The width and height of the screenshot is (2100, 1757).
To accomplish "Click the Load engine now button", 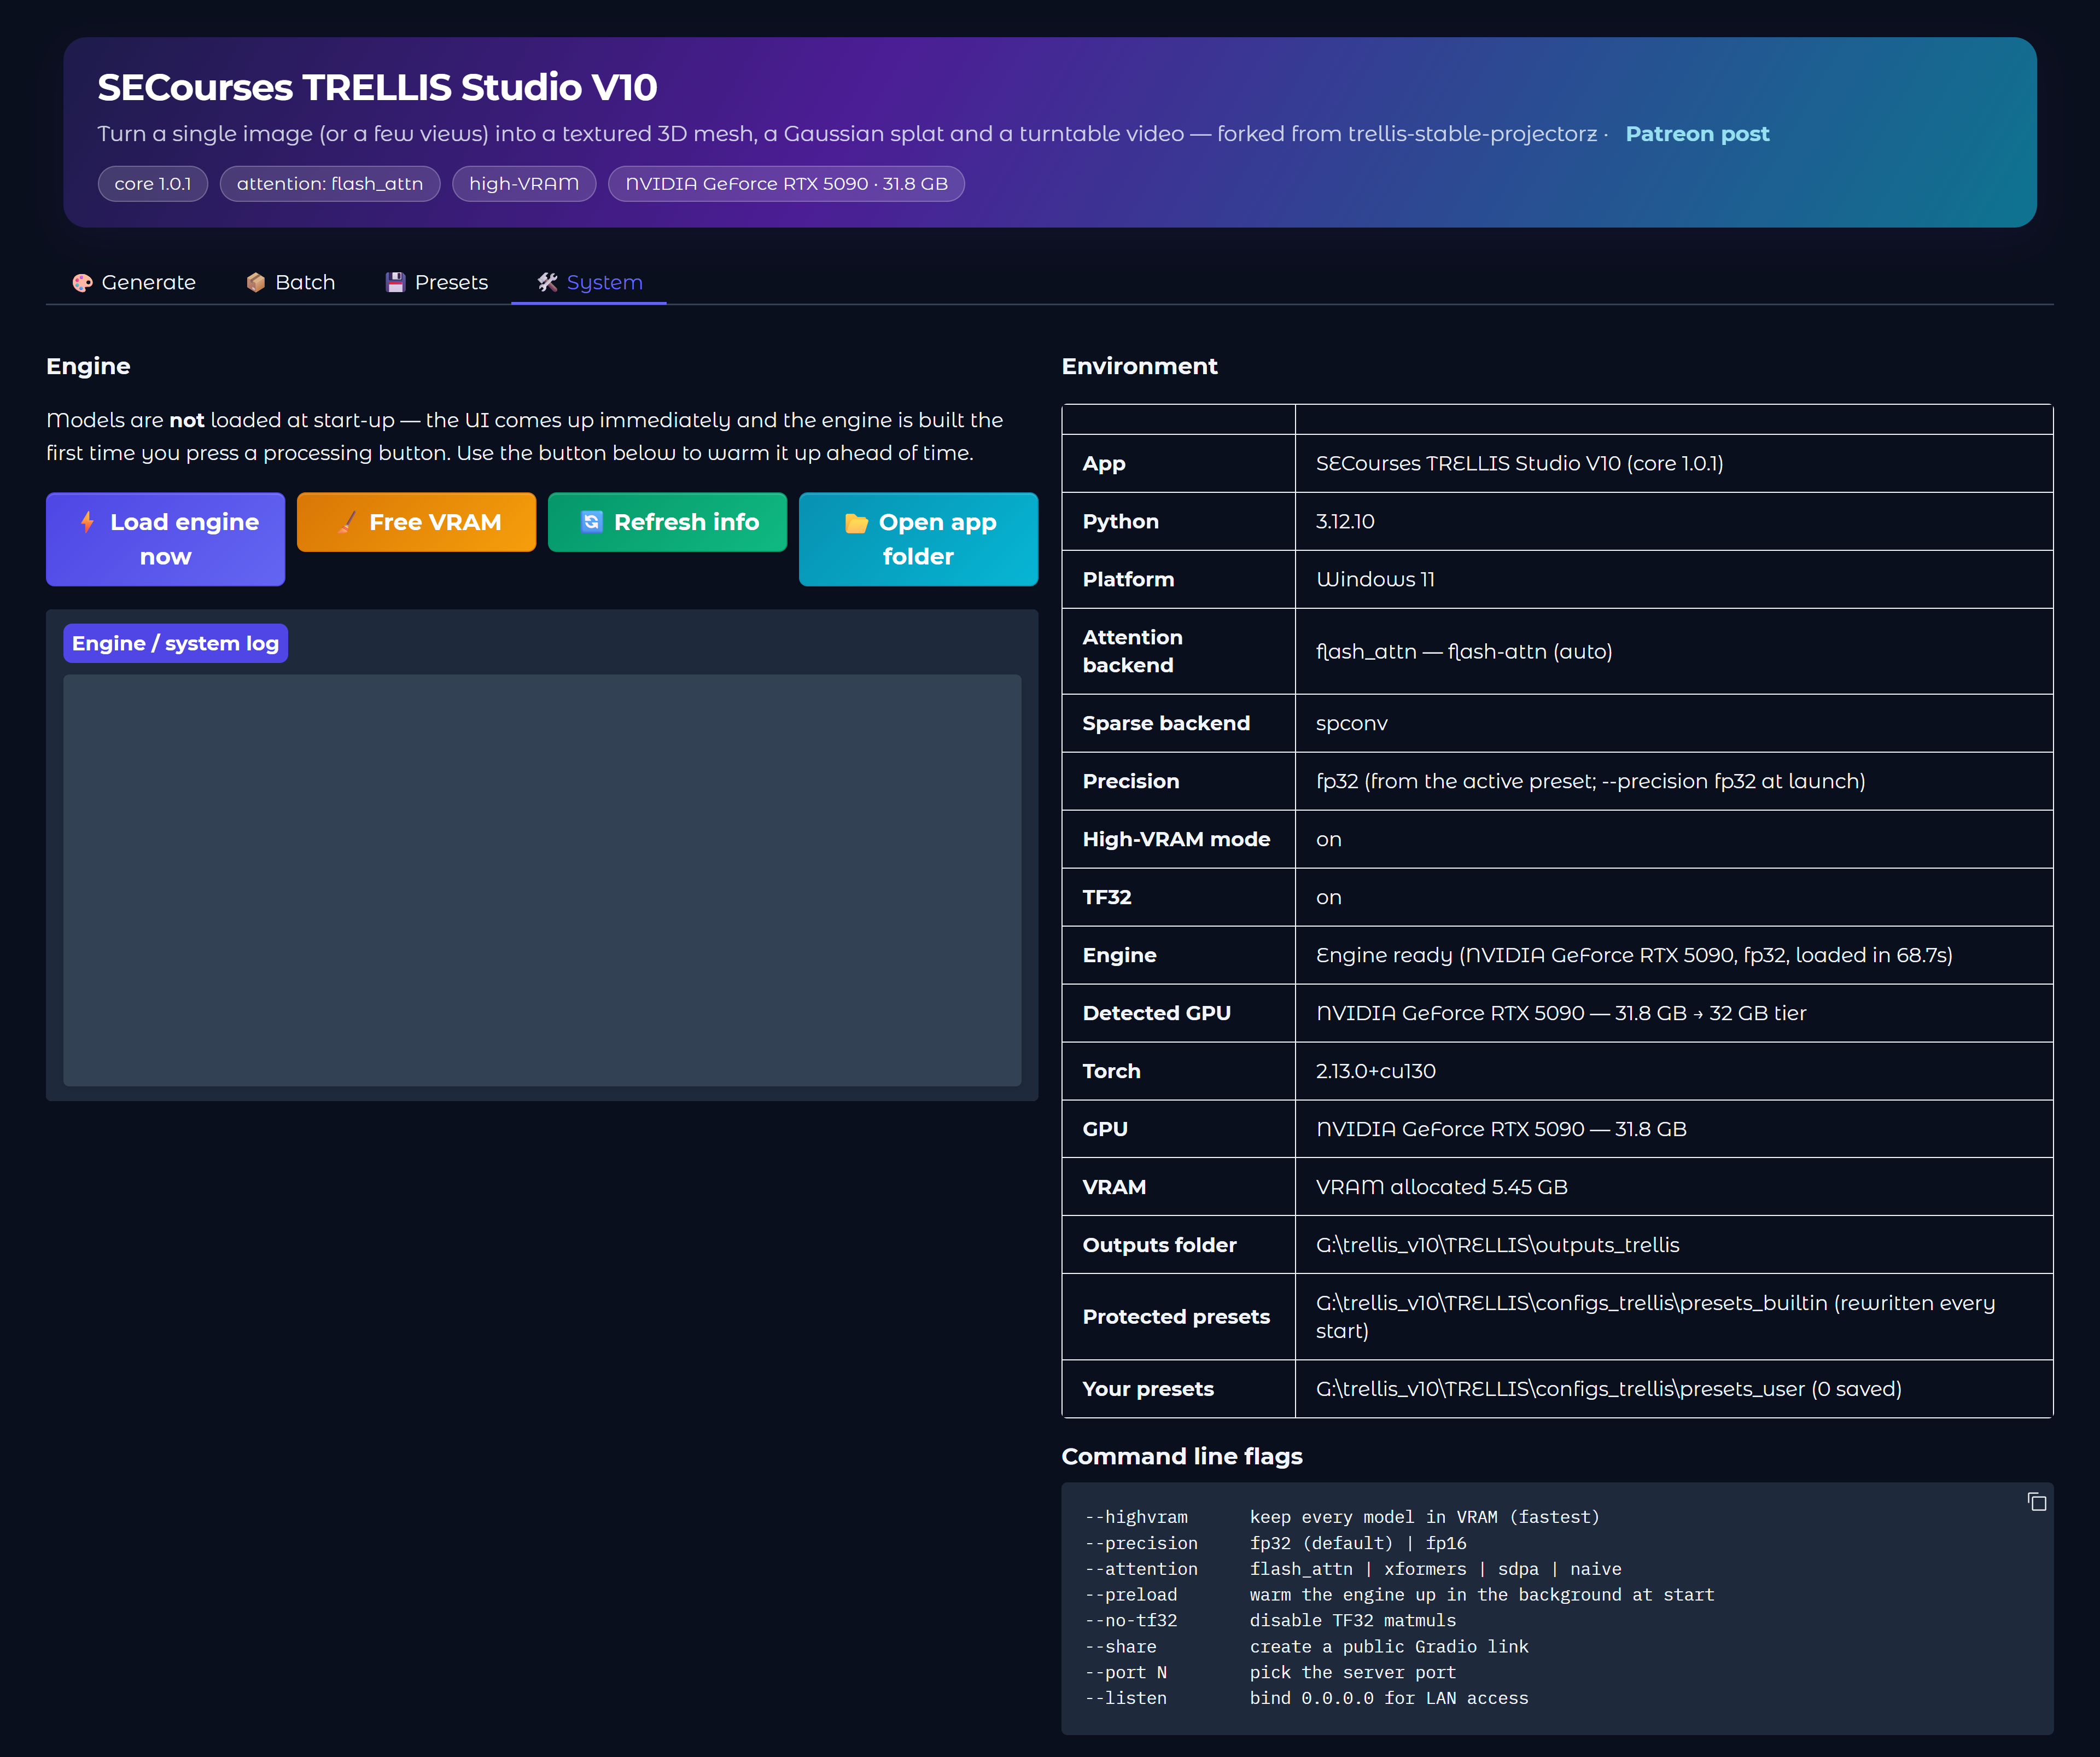I will pyautogui.click(x=166, y=539).
